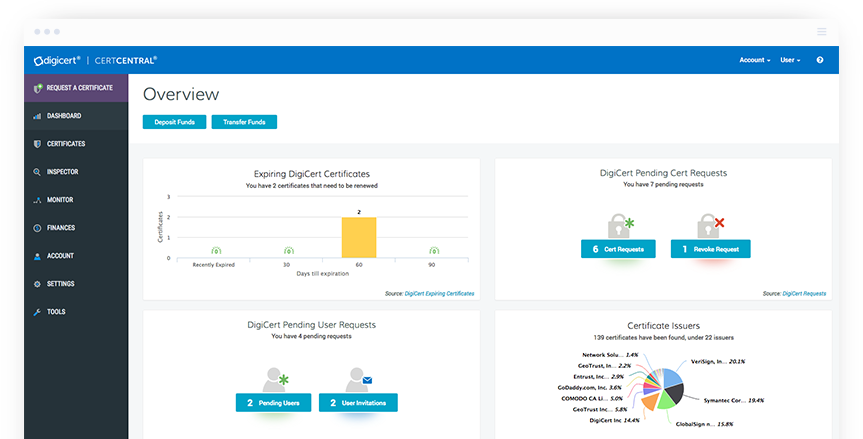Click the Overview page heading
863x439 pixels.
coord(181,94)
